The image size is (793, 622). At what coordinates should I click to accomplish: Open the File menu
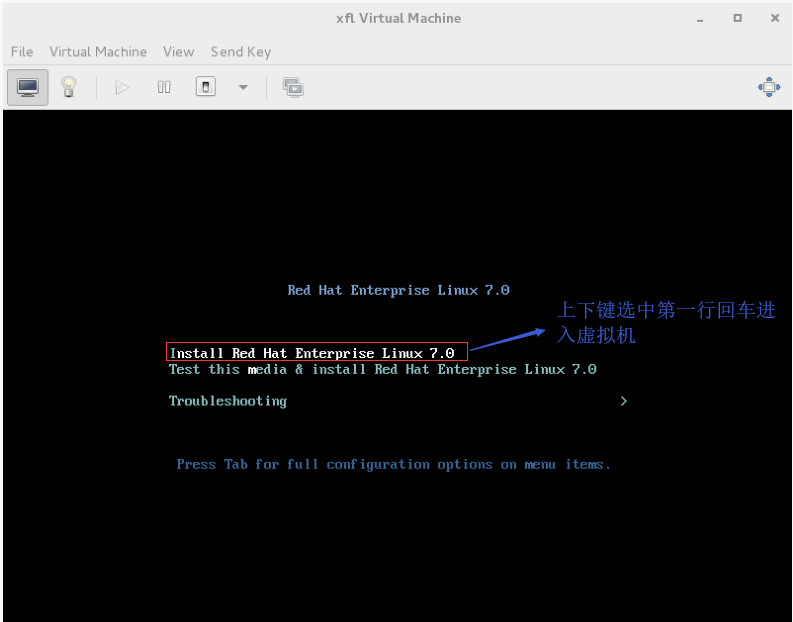tap(22, 52)
